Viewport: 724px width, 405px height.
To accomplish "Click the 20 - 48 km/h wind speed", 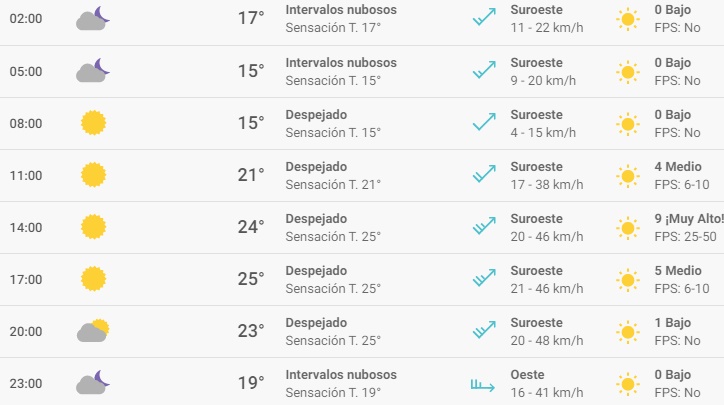I will pos(547,341).
